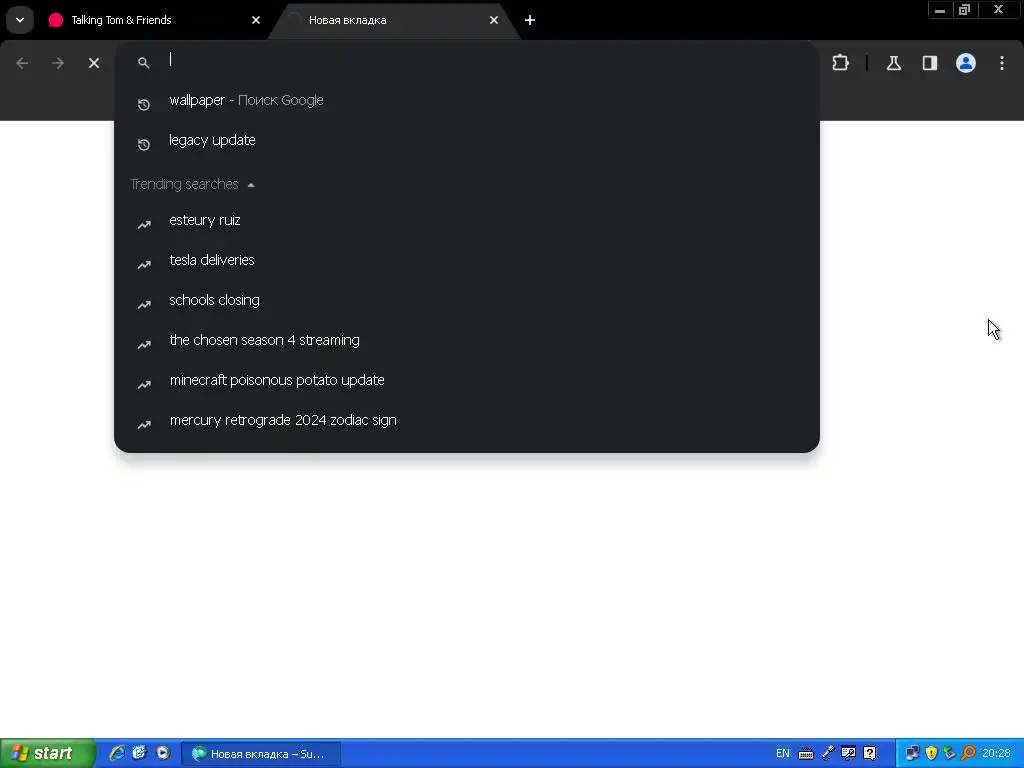Screen dimensions: 1024x768
Task: Click the language bar help icon
Action: pos(870,754)
